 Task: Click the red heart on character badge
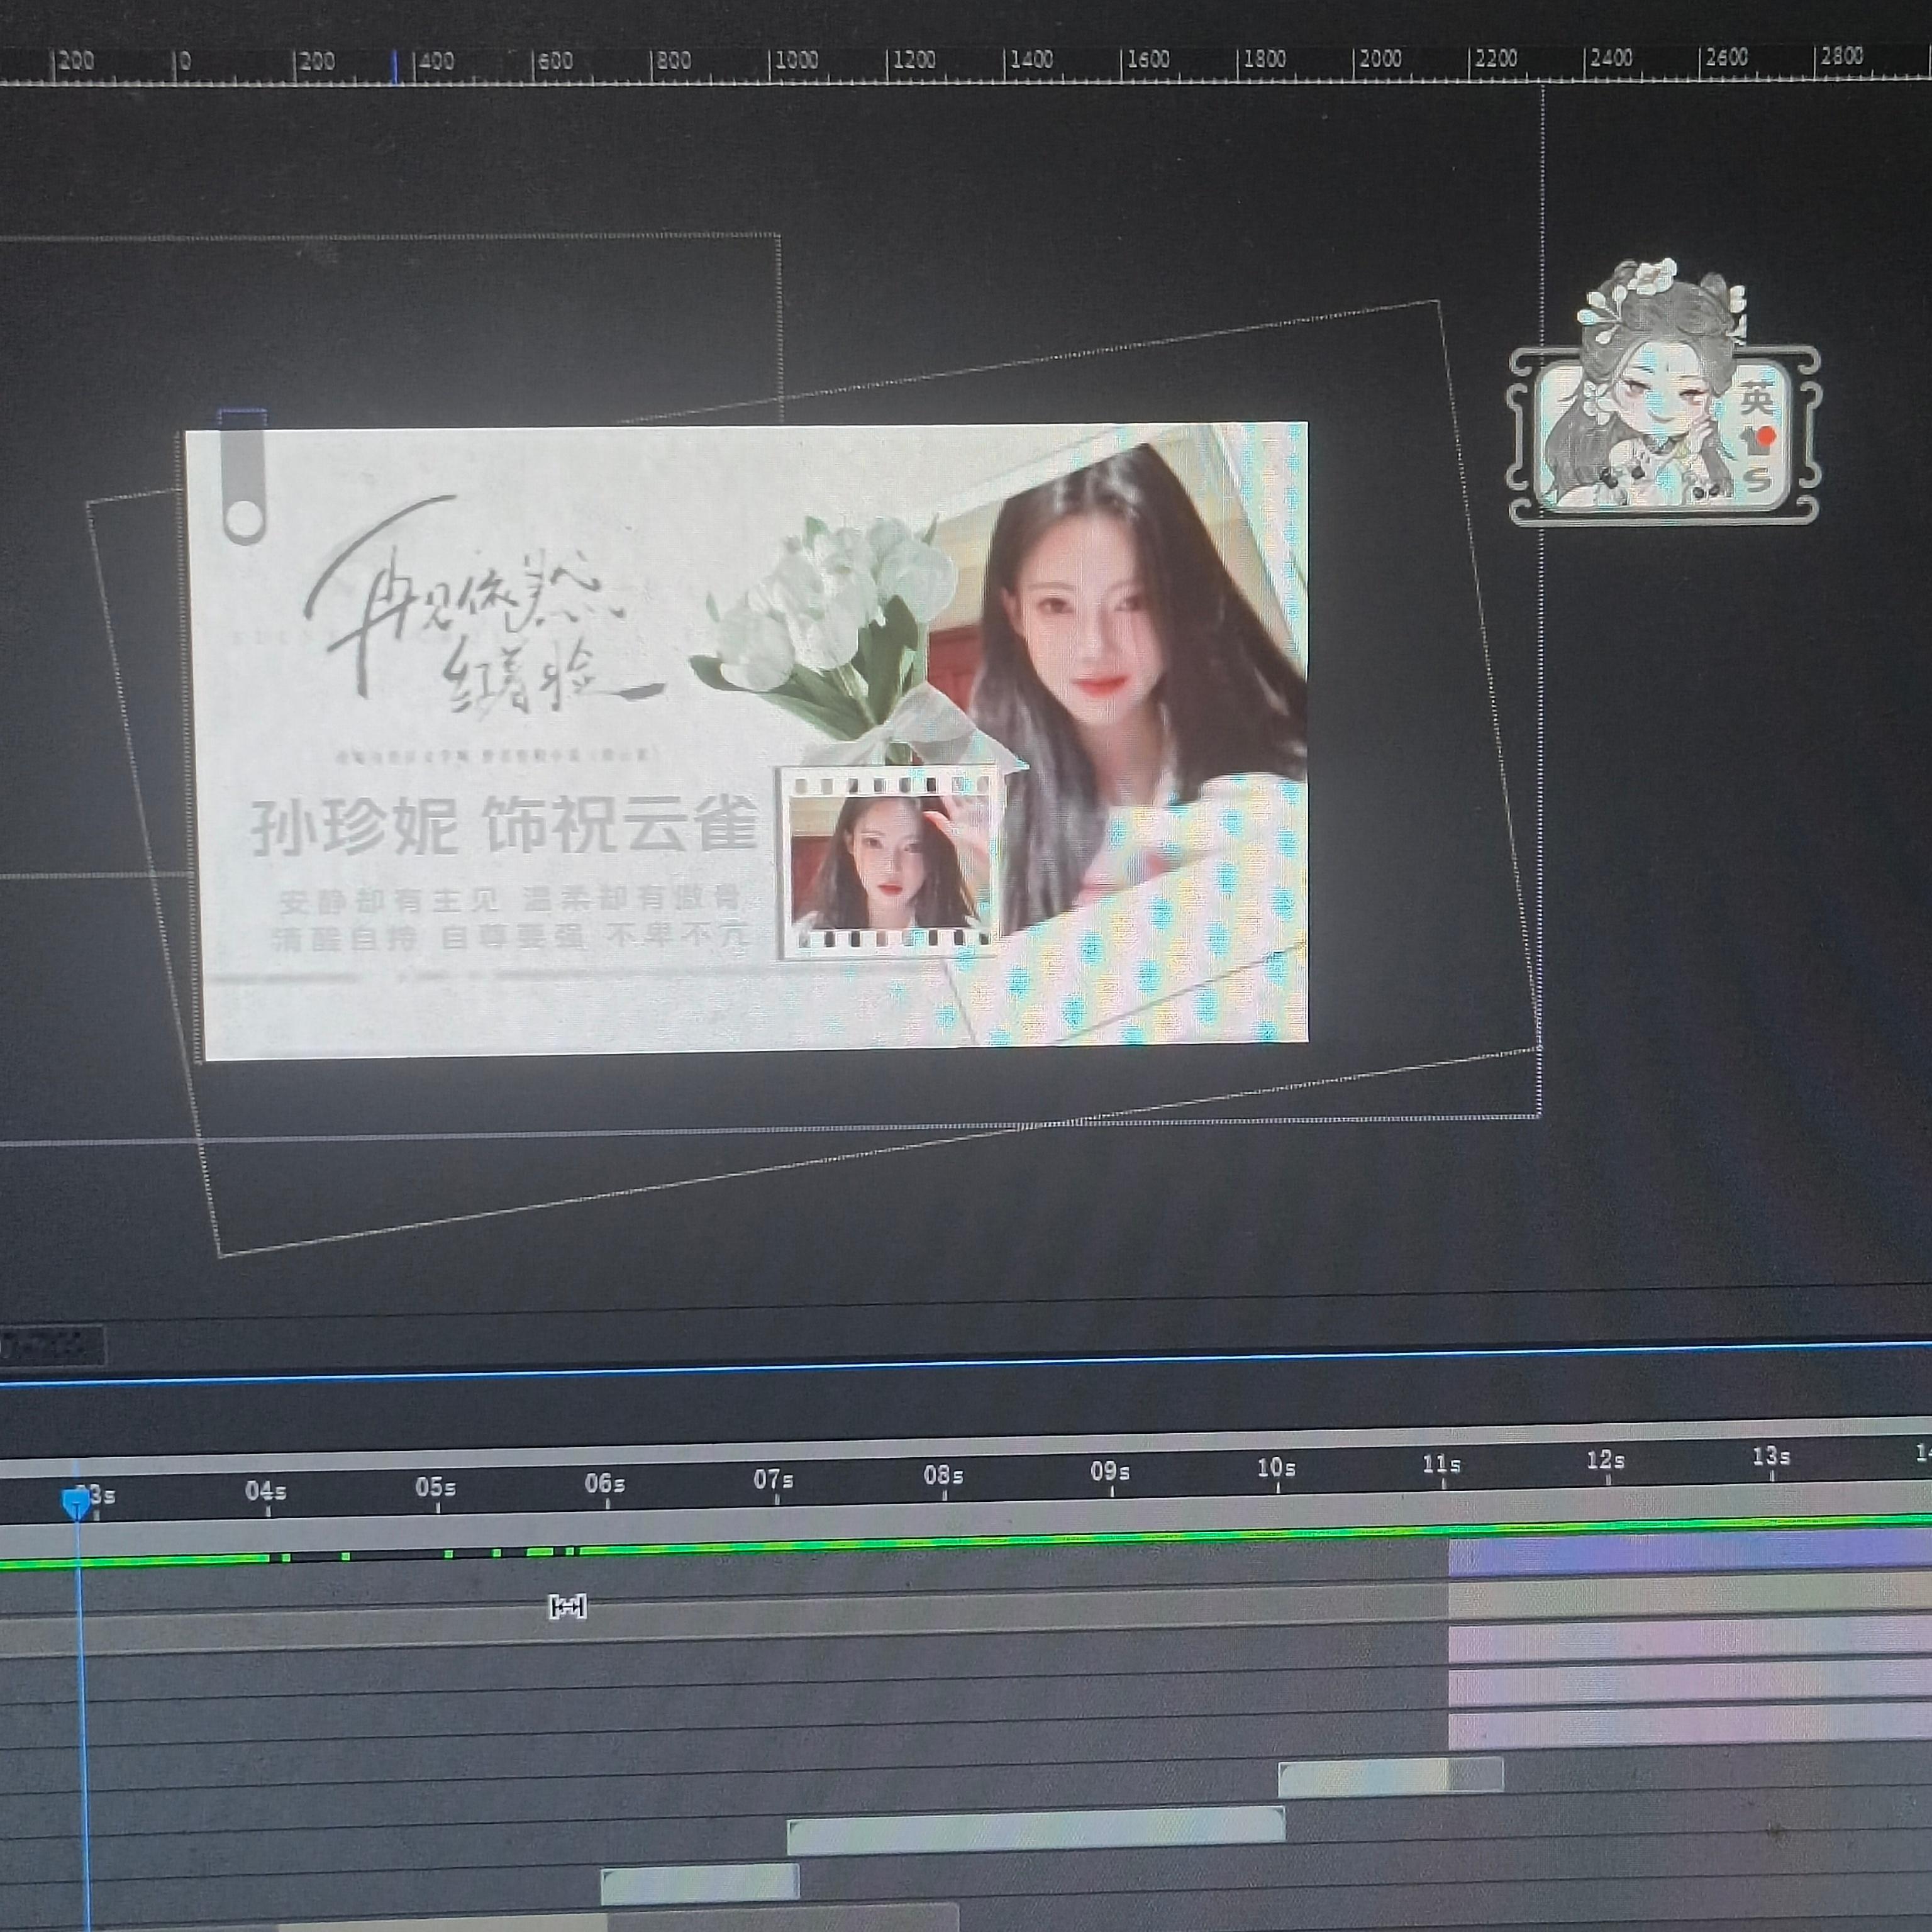(x=1766, y=436)
